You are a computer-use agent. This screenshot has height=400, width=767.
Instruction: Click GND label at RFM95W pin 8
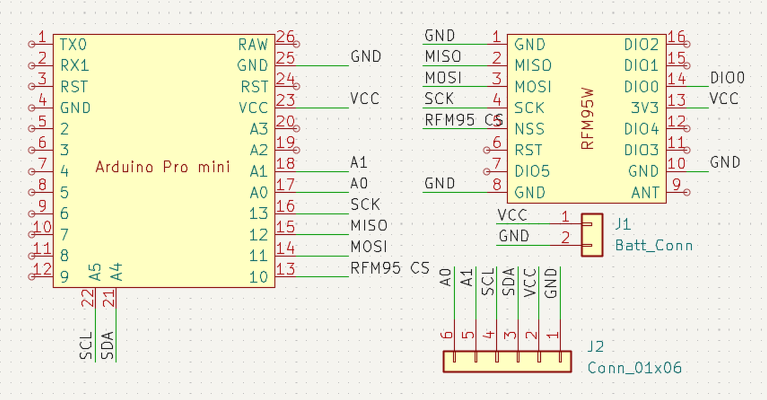(440, 183)
